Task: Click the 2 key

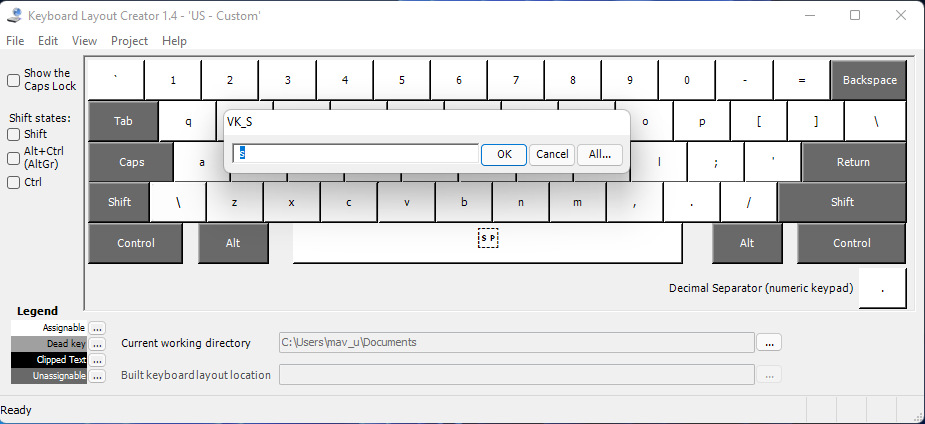Action: 230,80
